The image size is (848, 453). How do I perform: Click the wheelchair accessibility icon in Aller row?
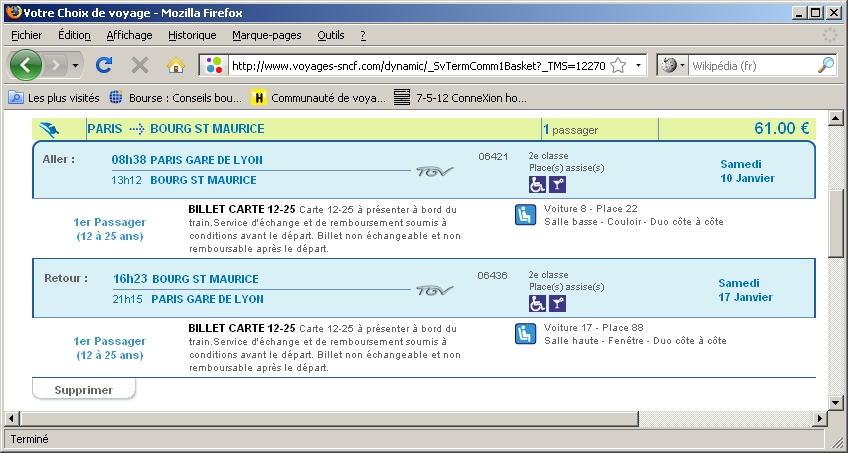click(537, 184)
